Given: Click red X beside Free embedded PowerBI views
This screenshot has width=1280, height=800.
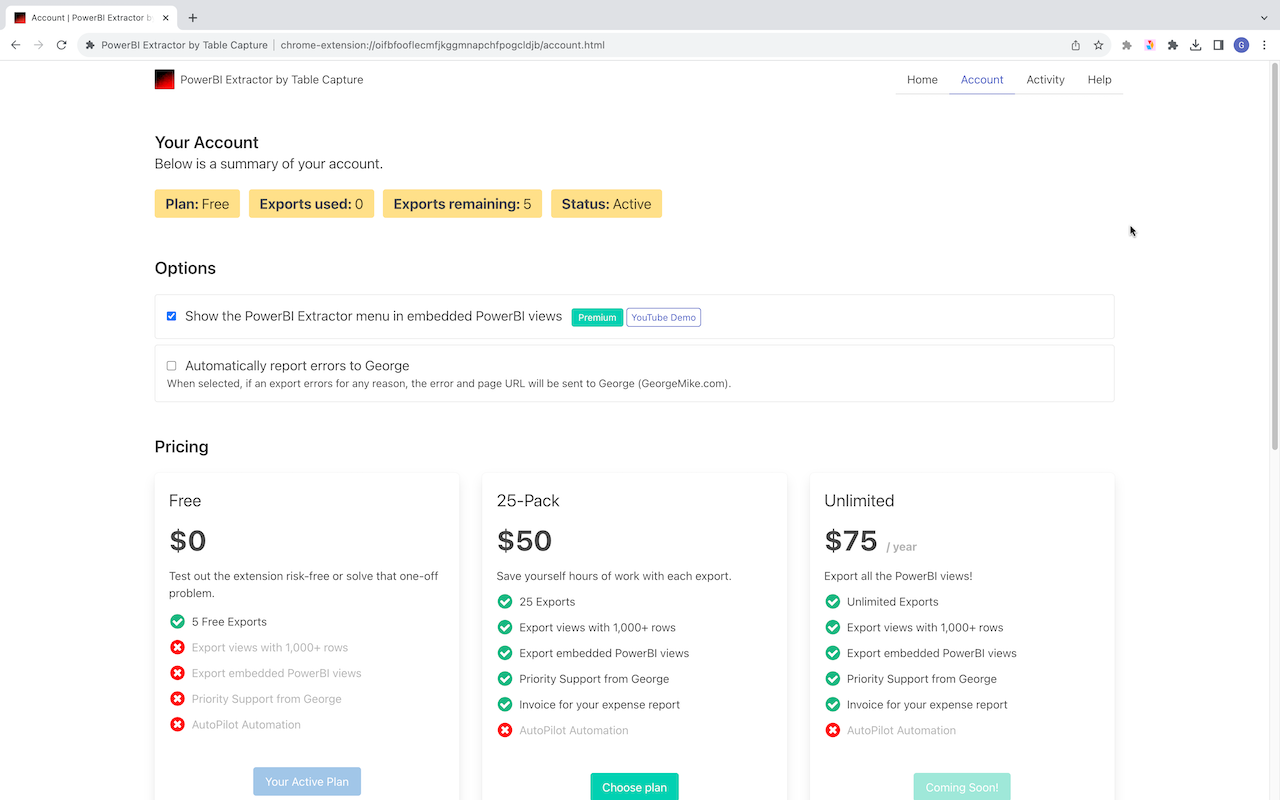Looking at the screenshot, I should [x=177, y=673].
